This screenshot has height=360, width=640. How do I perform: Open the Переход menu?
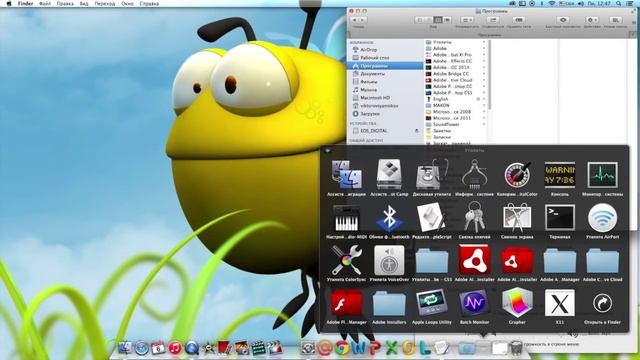pos(105,4)
